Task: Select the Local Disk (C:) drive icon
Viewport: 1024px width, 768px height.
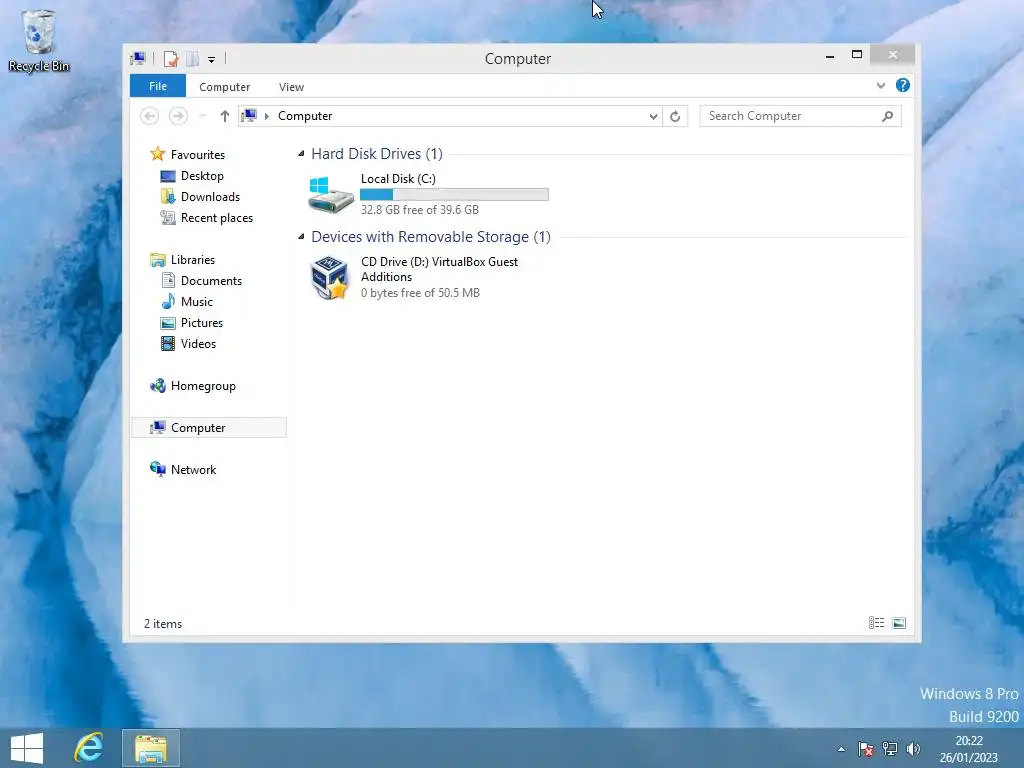Action: point(330,195)
